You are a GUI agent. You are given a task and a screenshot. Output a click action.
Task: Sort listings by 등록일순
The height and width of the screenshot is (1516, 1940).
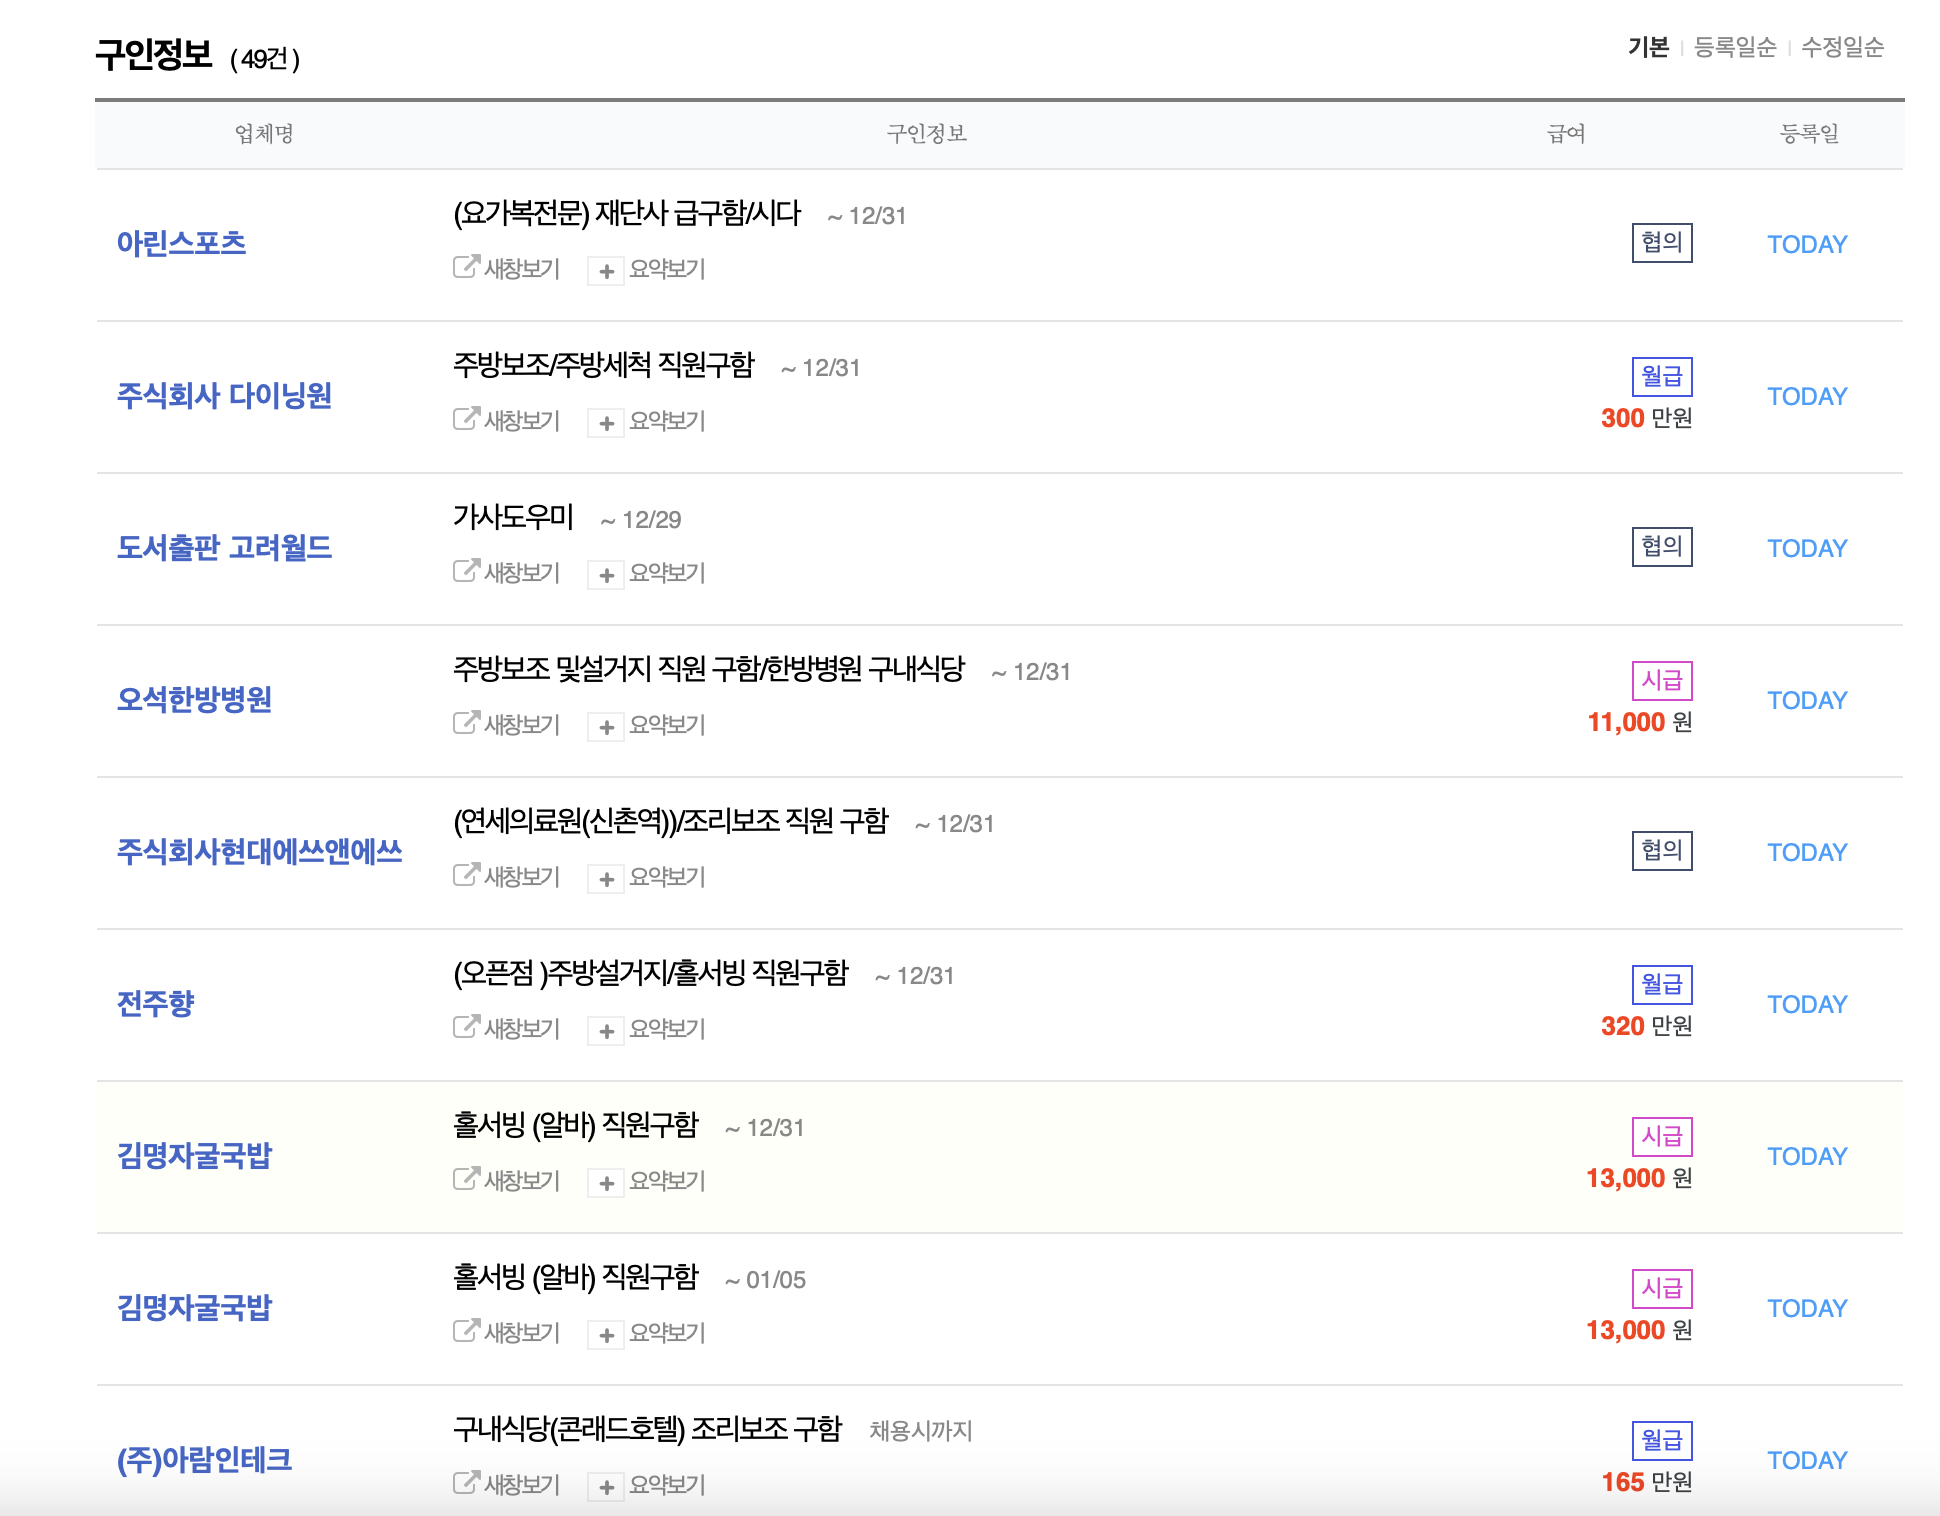[1735, 47]
